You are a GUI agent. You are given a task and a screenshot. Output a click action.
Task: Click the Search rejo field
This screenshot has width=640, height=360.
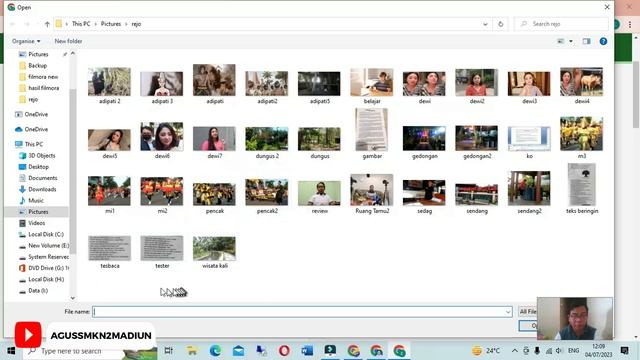pyautogui.click(x=561, y=24)
